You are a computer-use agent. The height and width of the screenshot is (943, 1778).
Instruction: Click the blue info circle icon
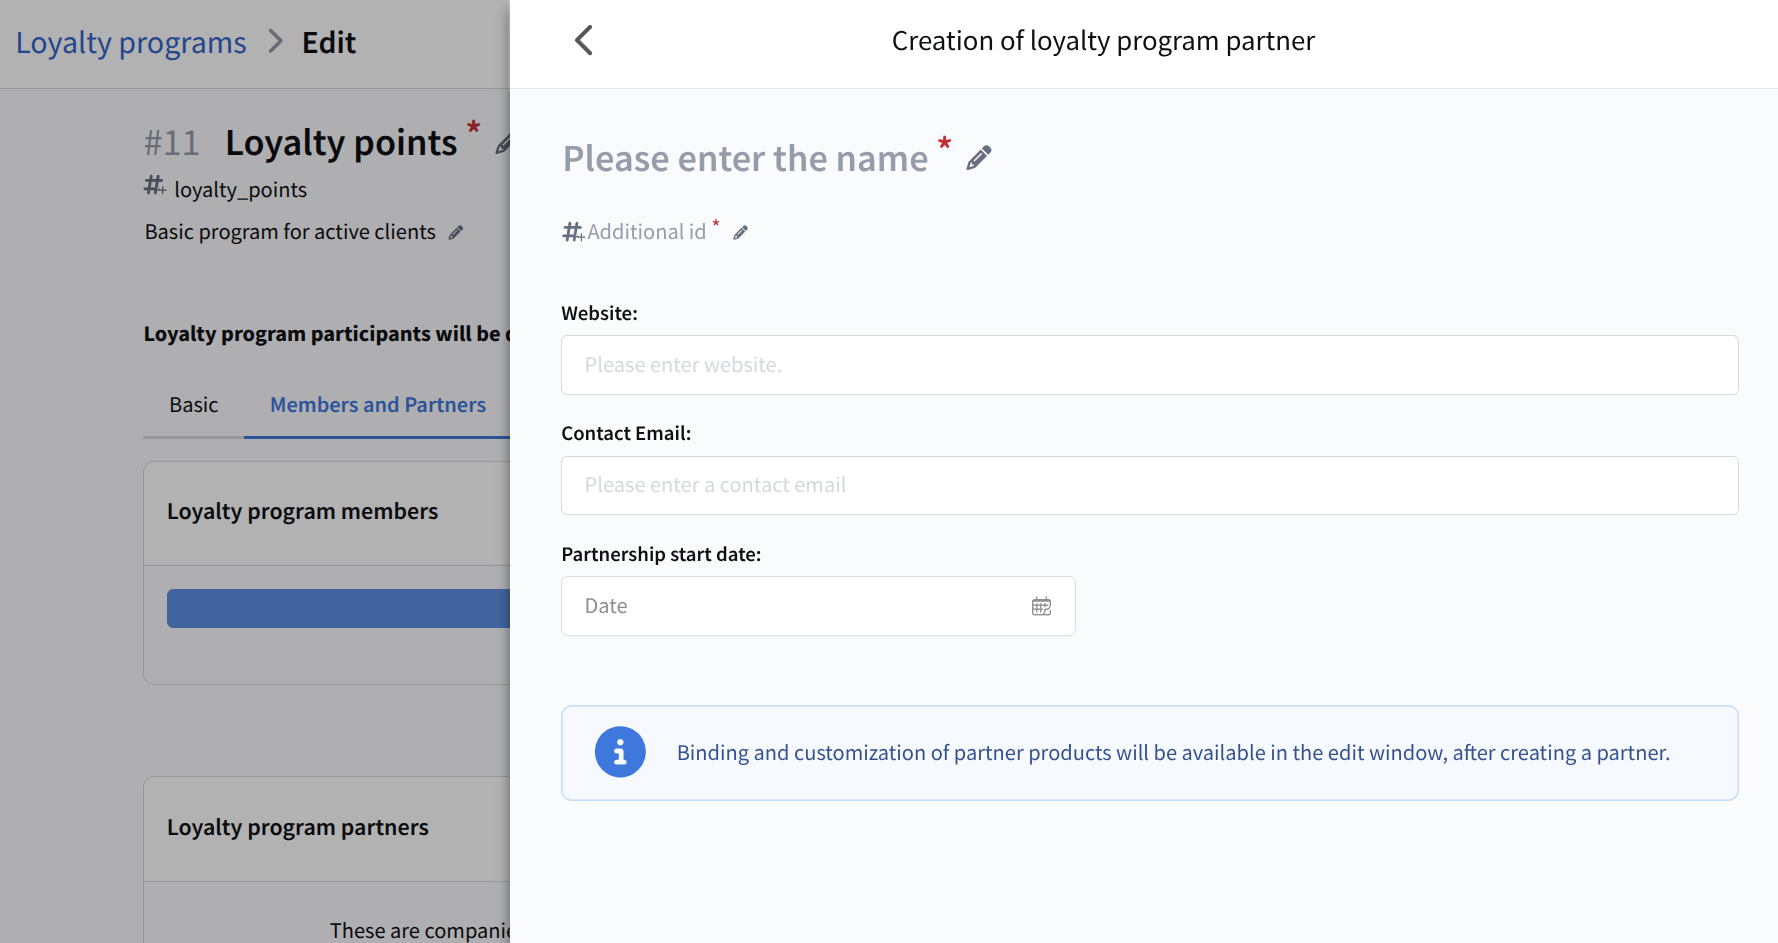(x=620, y=752)
